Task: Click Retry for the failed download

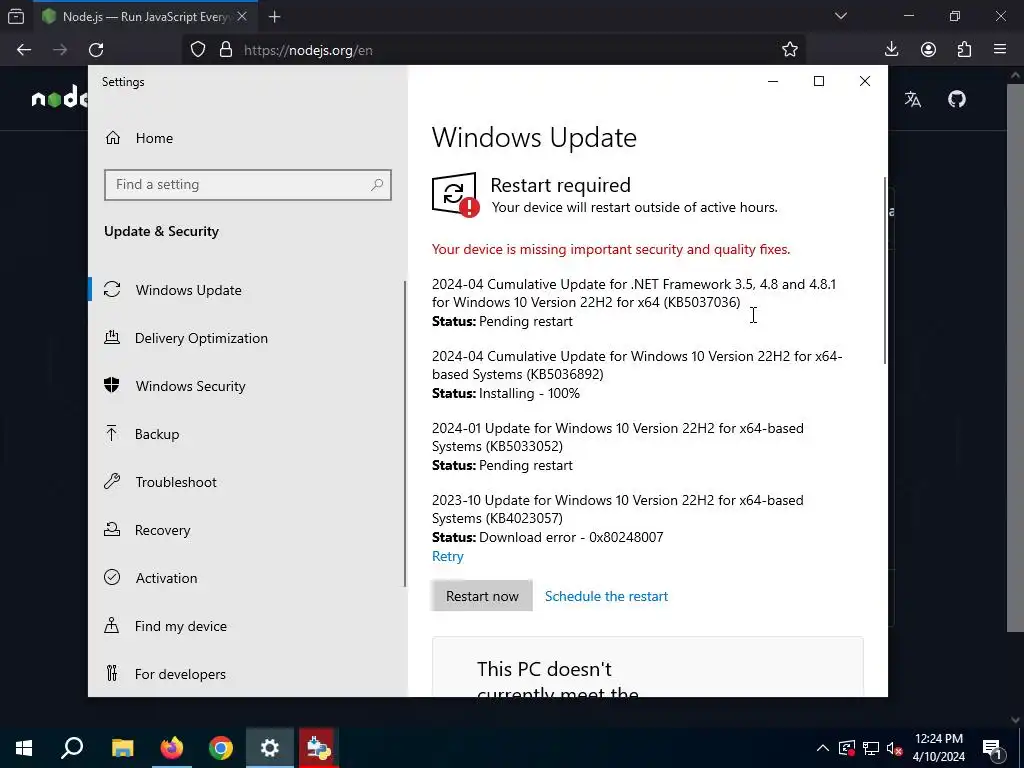Action: pyautogui.click(x=447, y=556)
